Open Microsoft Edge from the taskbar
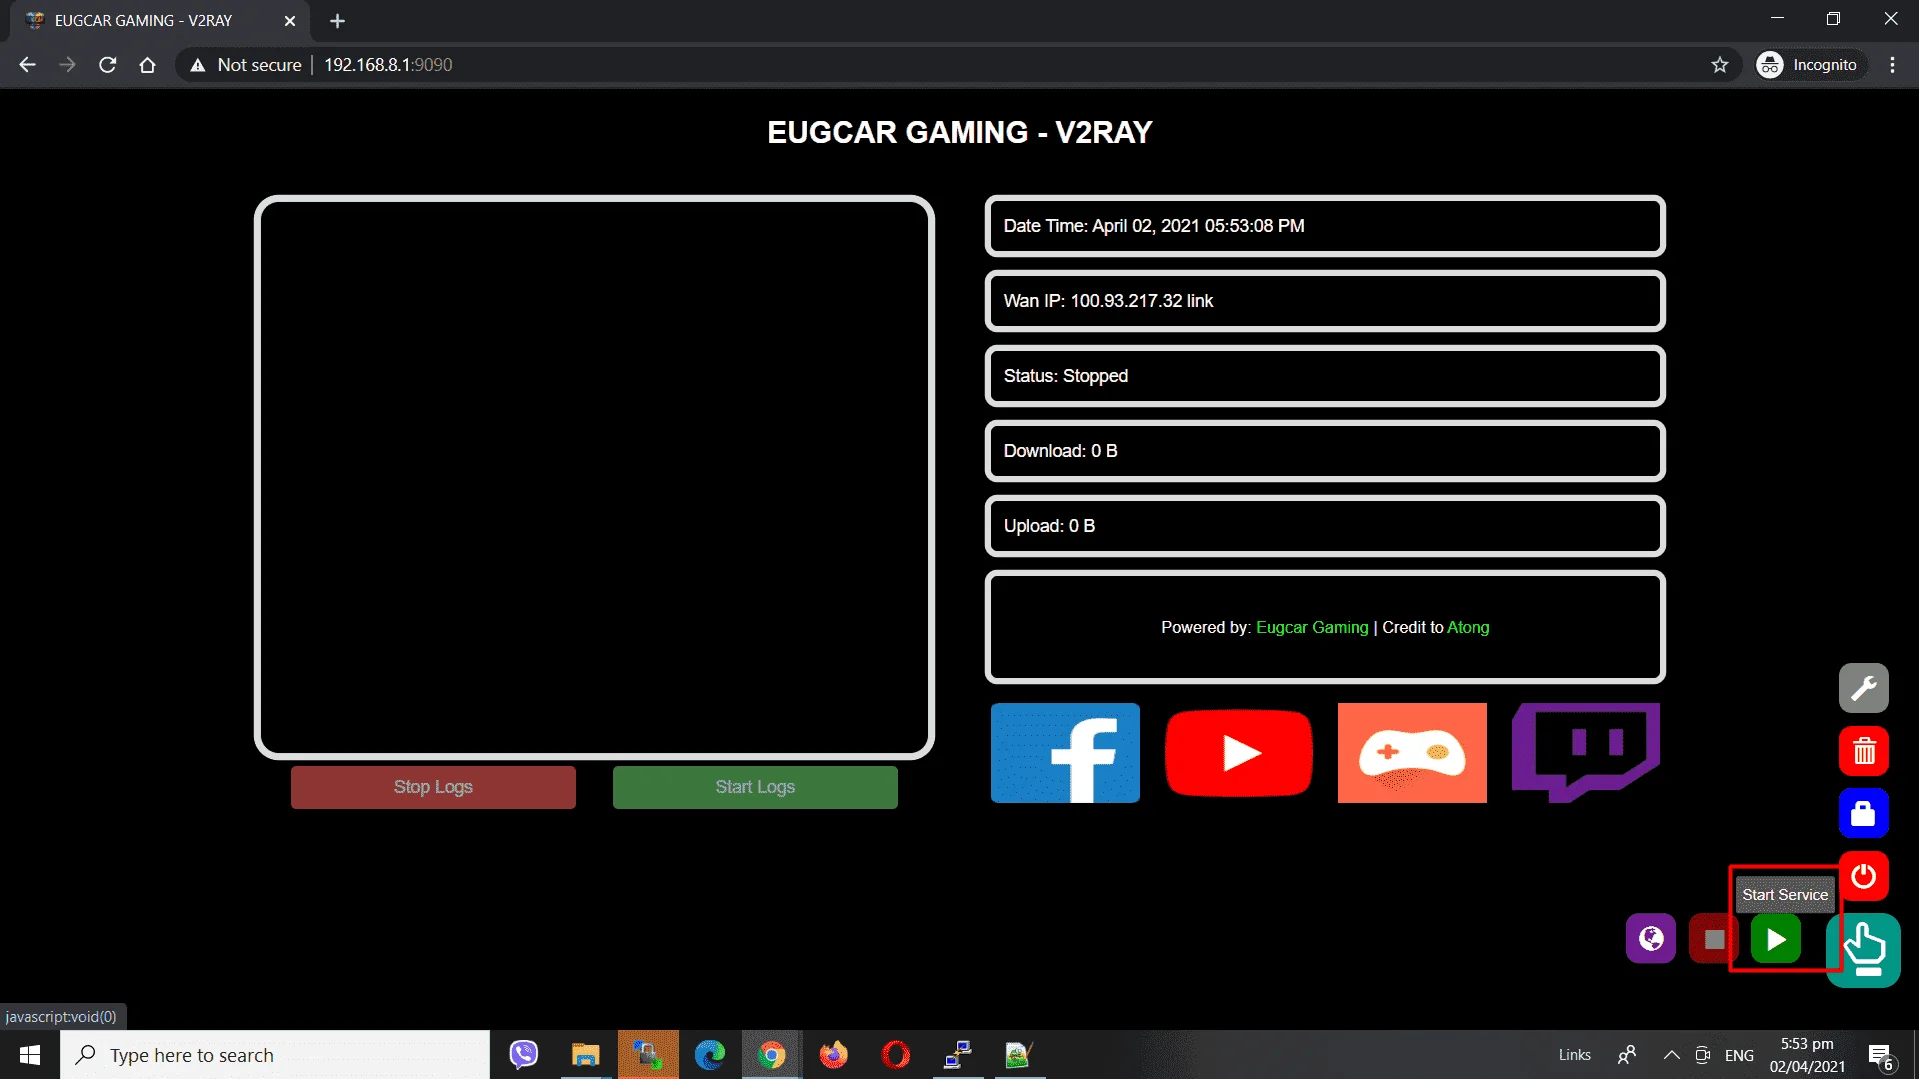 [710, 1055]
